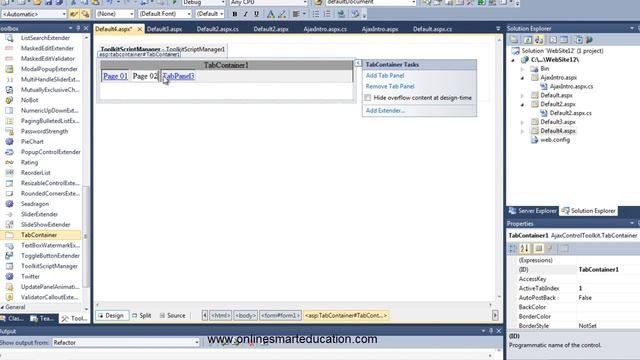Select the TabPanel3 tab header
Viewport: 640px width, 360px height.
(x=178, y=76)
